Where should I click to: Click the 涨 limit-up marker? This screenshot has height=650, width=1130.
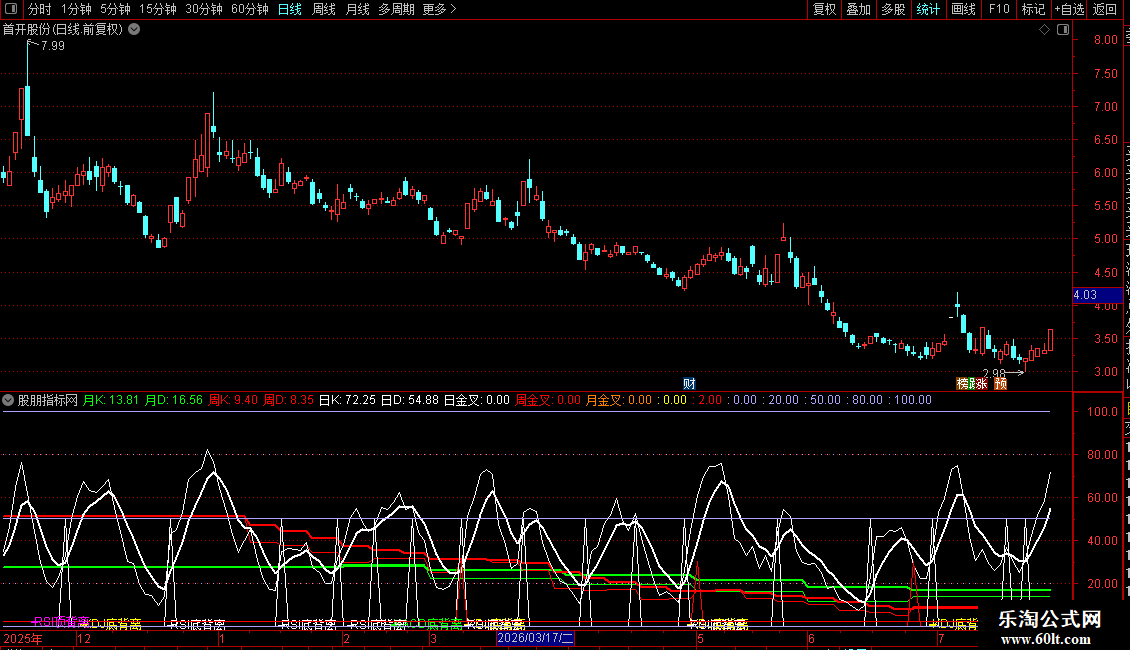coord(982,383)
